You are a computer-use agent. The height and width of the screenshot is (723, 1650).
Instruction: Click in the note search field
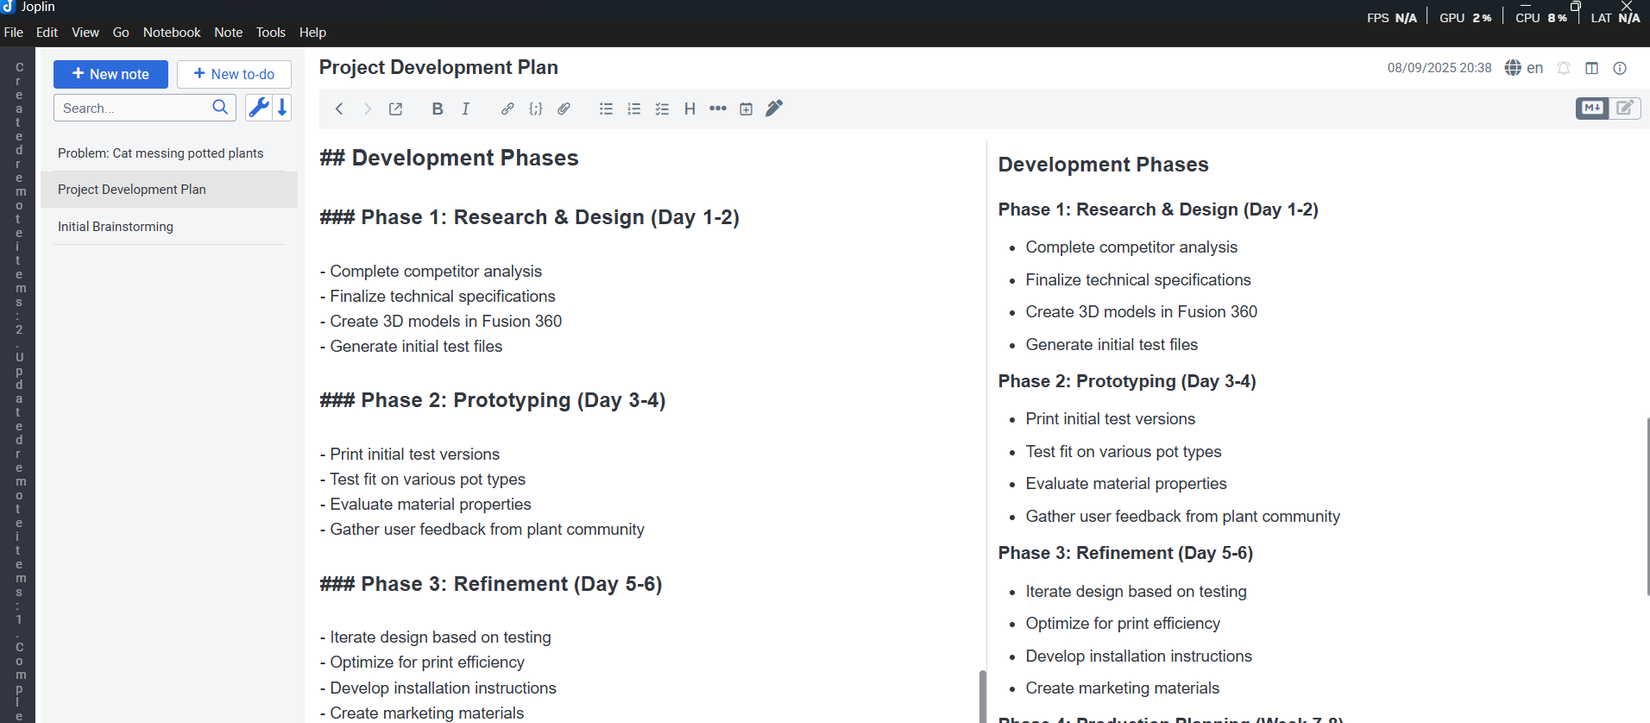[x=134, y=108]
